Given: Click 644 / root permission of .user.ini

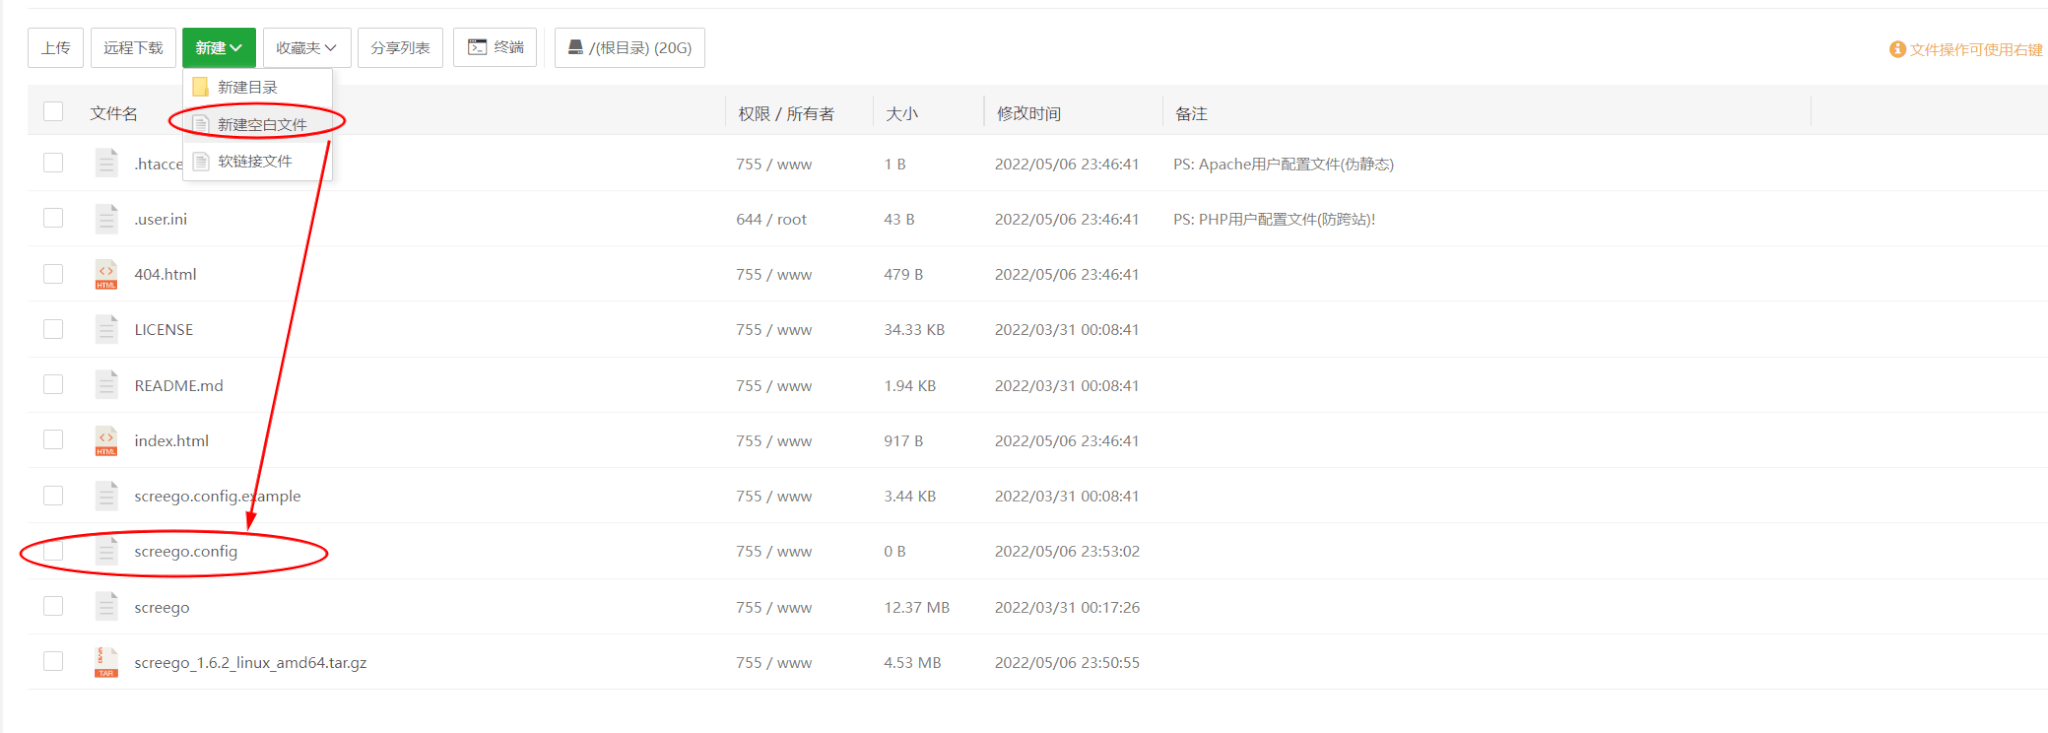Looking at the screenshot, I should click(x=771, y=219).
